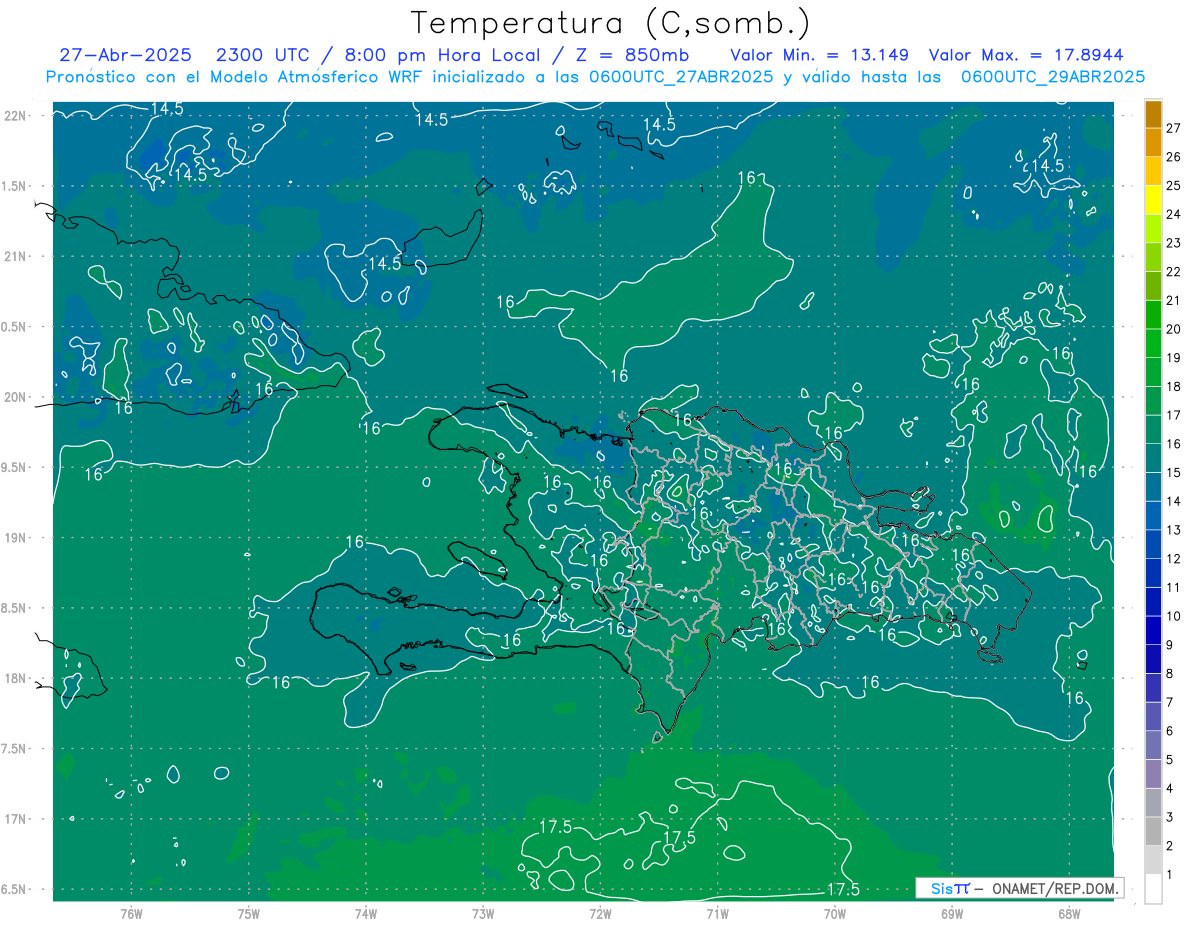Viewport: 1200px width, 927px height.
Task: Click the legend value '27'
Action: click(x=1173, y=128)
